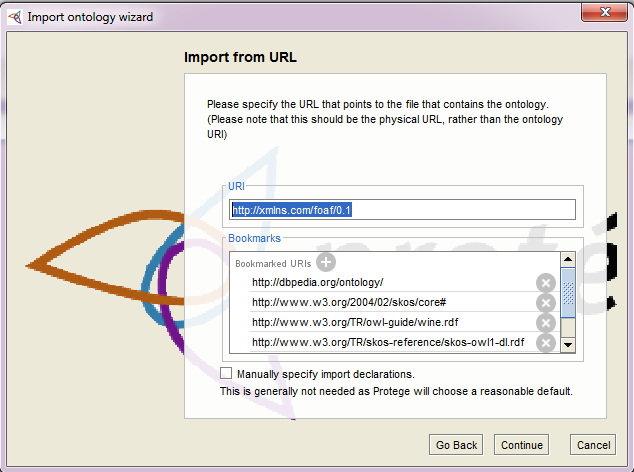Remove the dbpedia.org/ontology bookmark
Viewport: 634px width, 472px height.
point(545,283)
